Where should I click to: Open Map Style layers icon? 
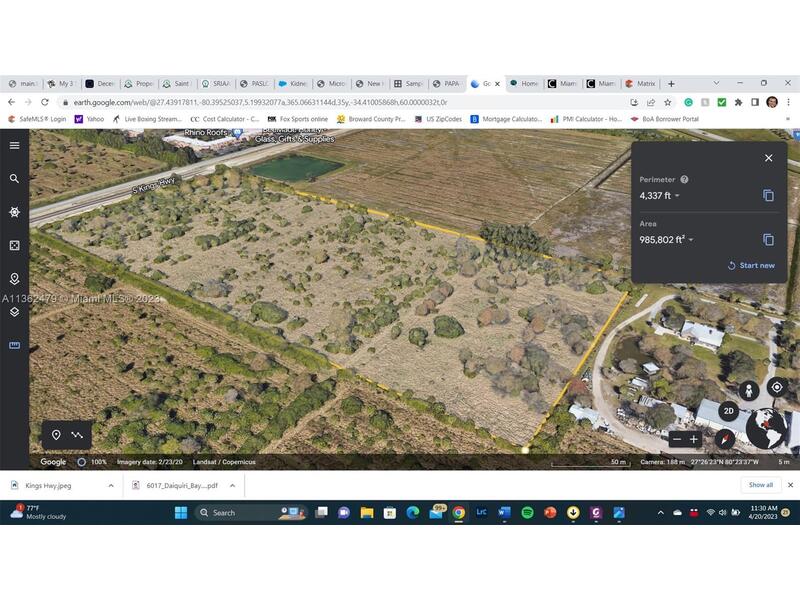pos(14,312)
